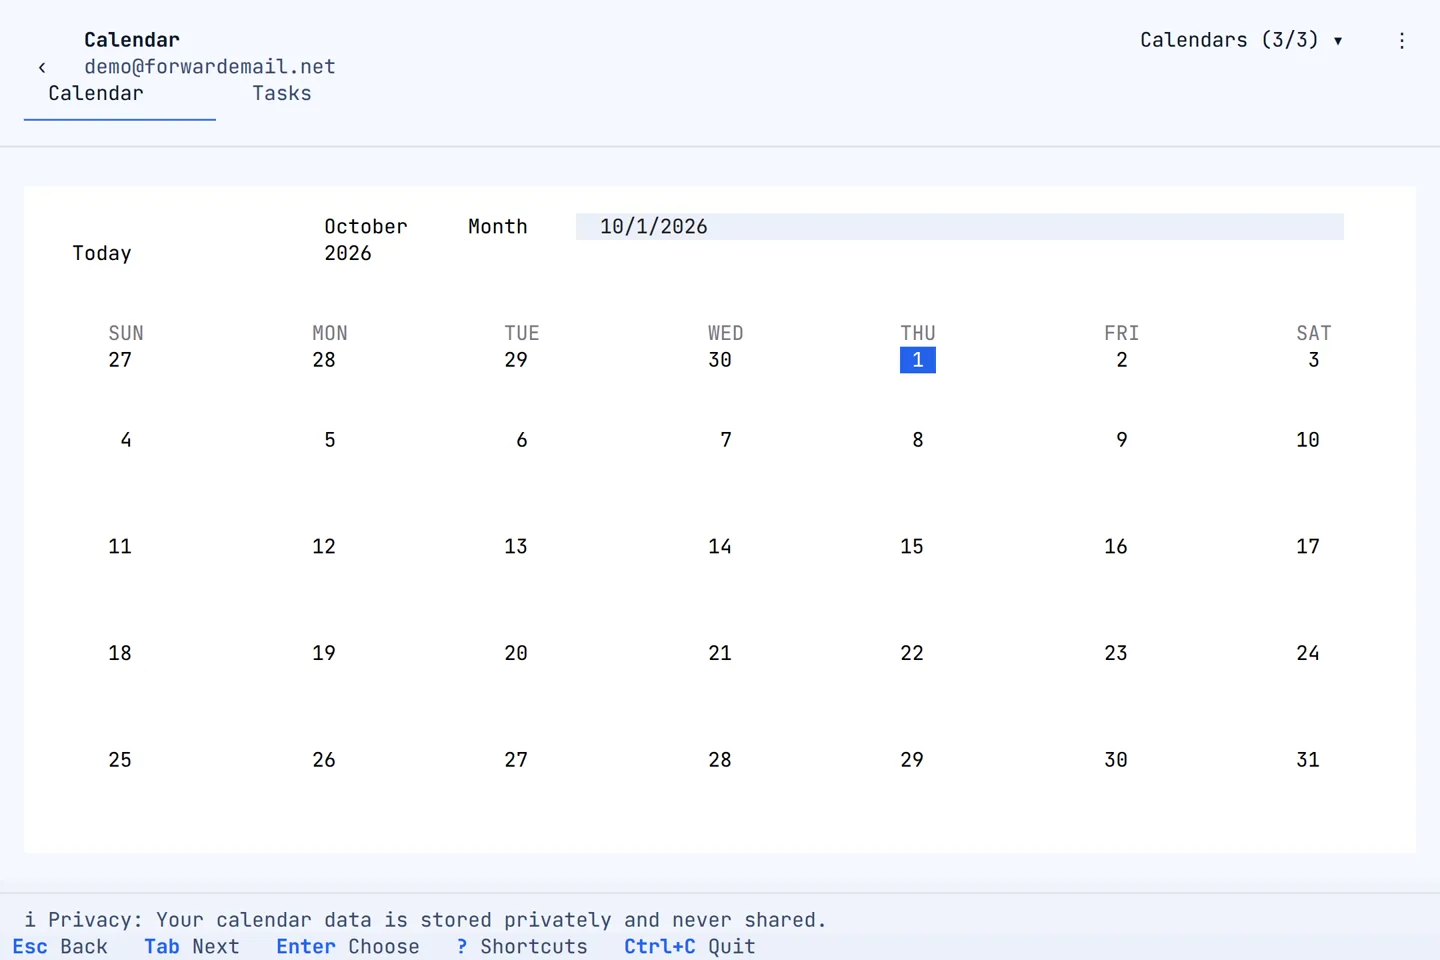This screenshot has width=1440, height=960.
Task: Click the privacy info notice
Action: (x=426, y=920)
